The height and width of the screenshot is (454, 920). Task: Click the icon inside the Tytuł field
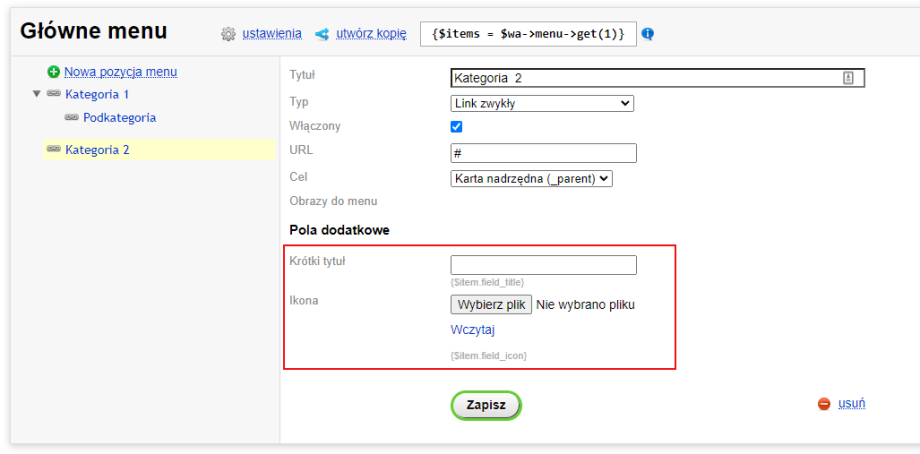pos(848,78)
